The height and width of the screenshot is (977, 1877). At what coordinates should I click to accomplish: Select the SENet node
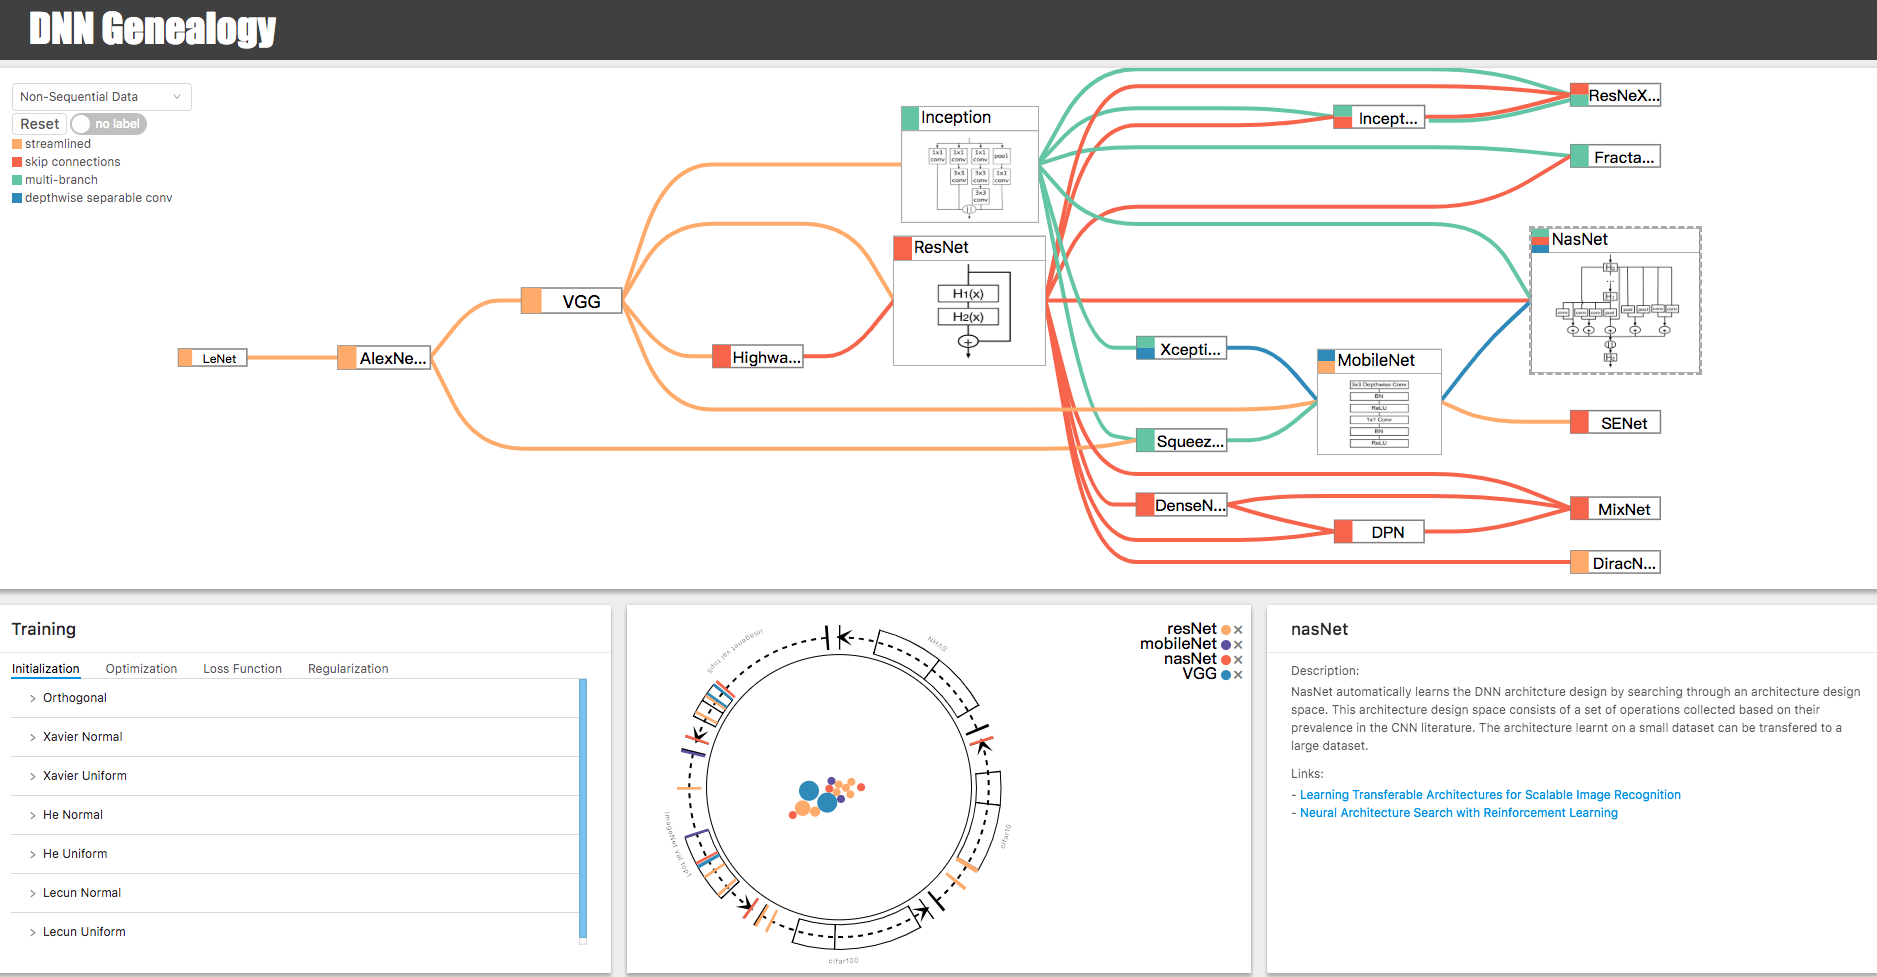1615,423
